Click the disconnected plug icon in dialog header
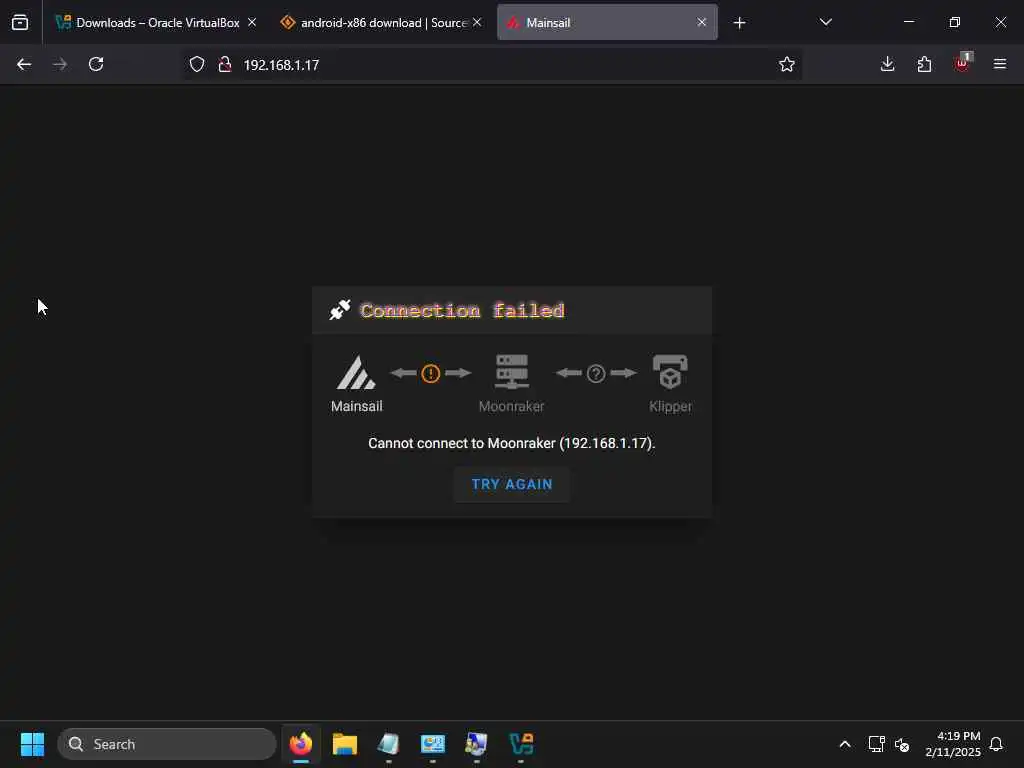 tap(340, 310)
